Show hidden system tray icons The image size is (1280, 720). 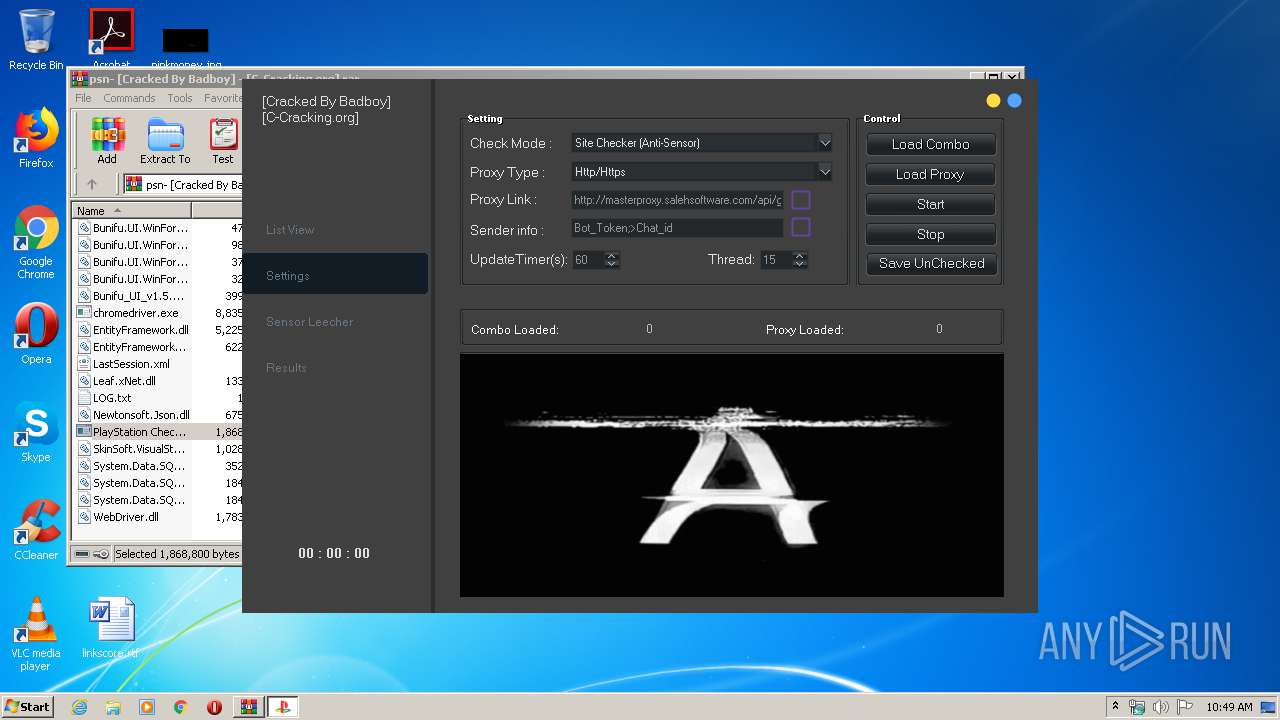point(1115,706)
